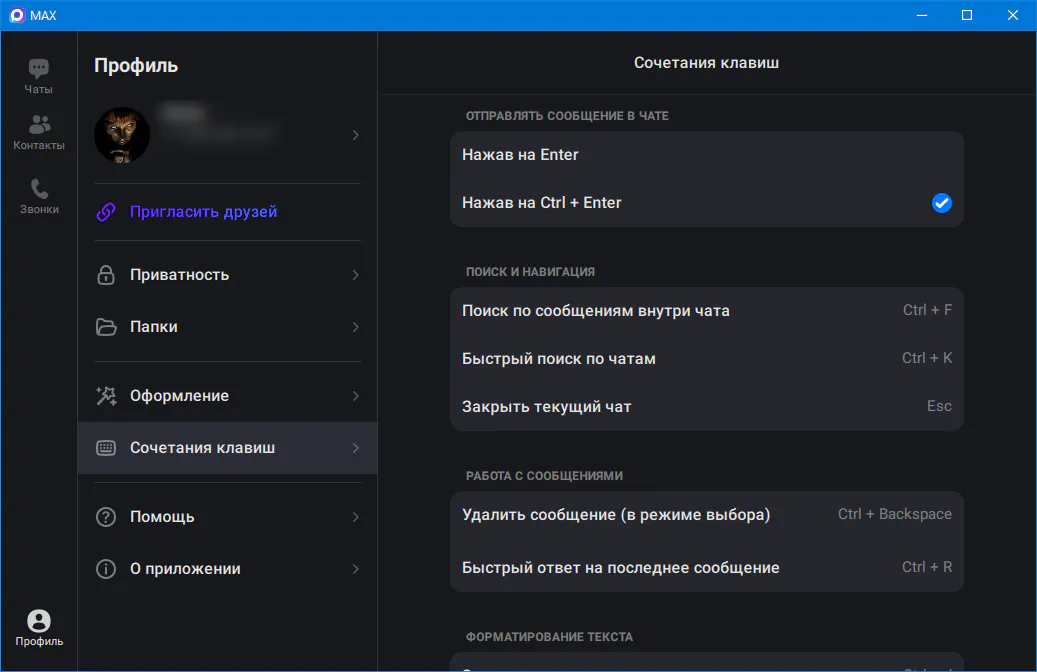Click the Профиль heading text
This screenshot has height=672, width=1037.
[x=136, y=65]
